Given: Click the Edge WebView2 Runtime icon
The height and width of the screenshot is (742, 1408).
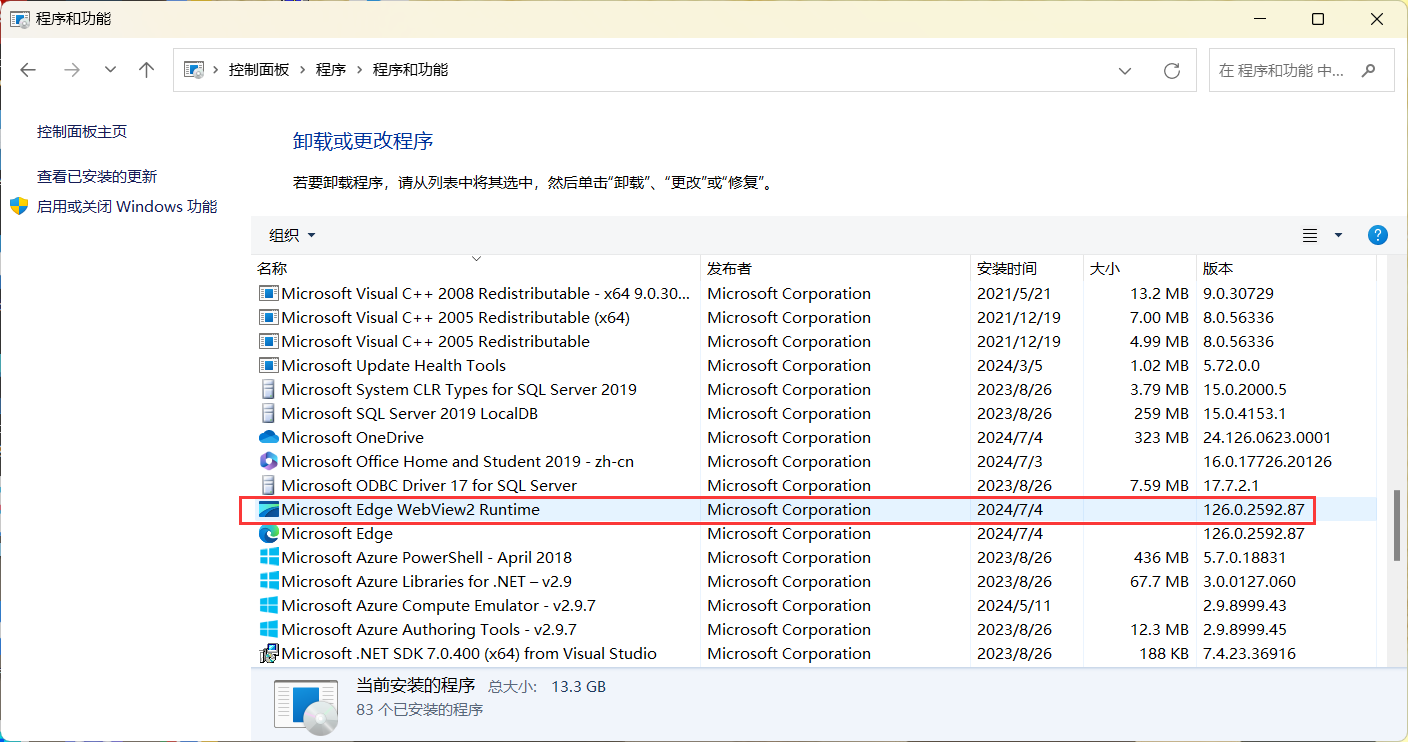Looking at the screenshot, I should click(268, 510).
